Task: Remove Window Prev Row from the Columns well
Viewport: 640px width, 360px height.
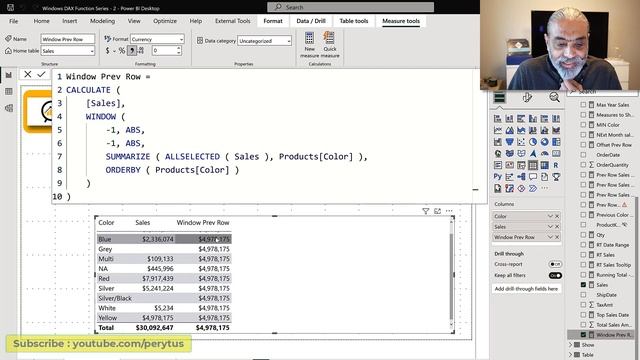Action: pyautogui.click(x=557, y=237)
